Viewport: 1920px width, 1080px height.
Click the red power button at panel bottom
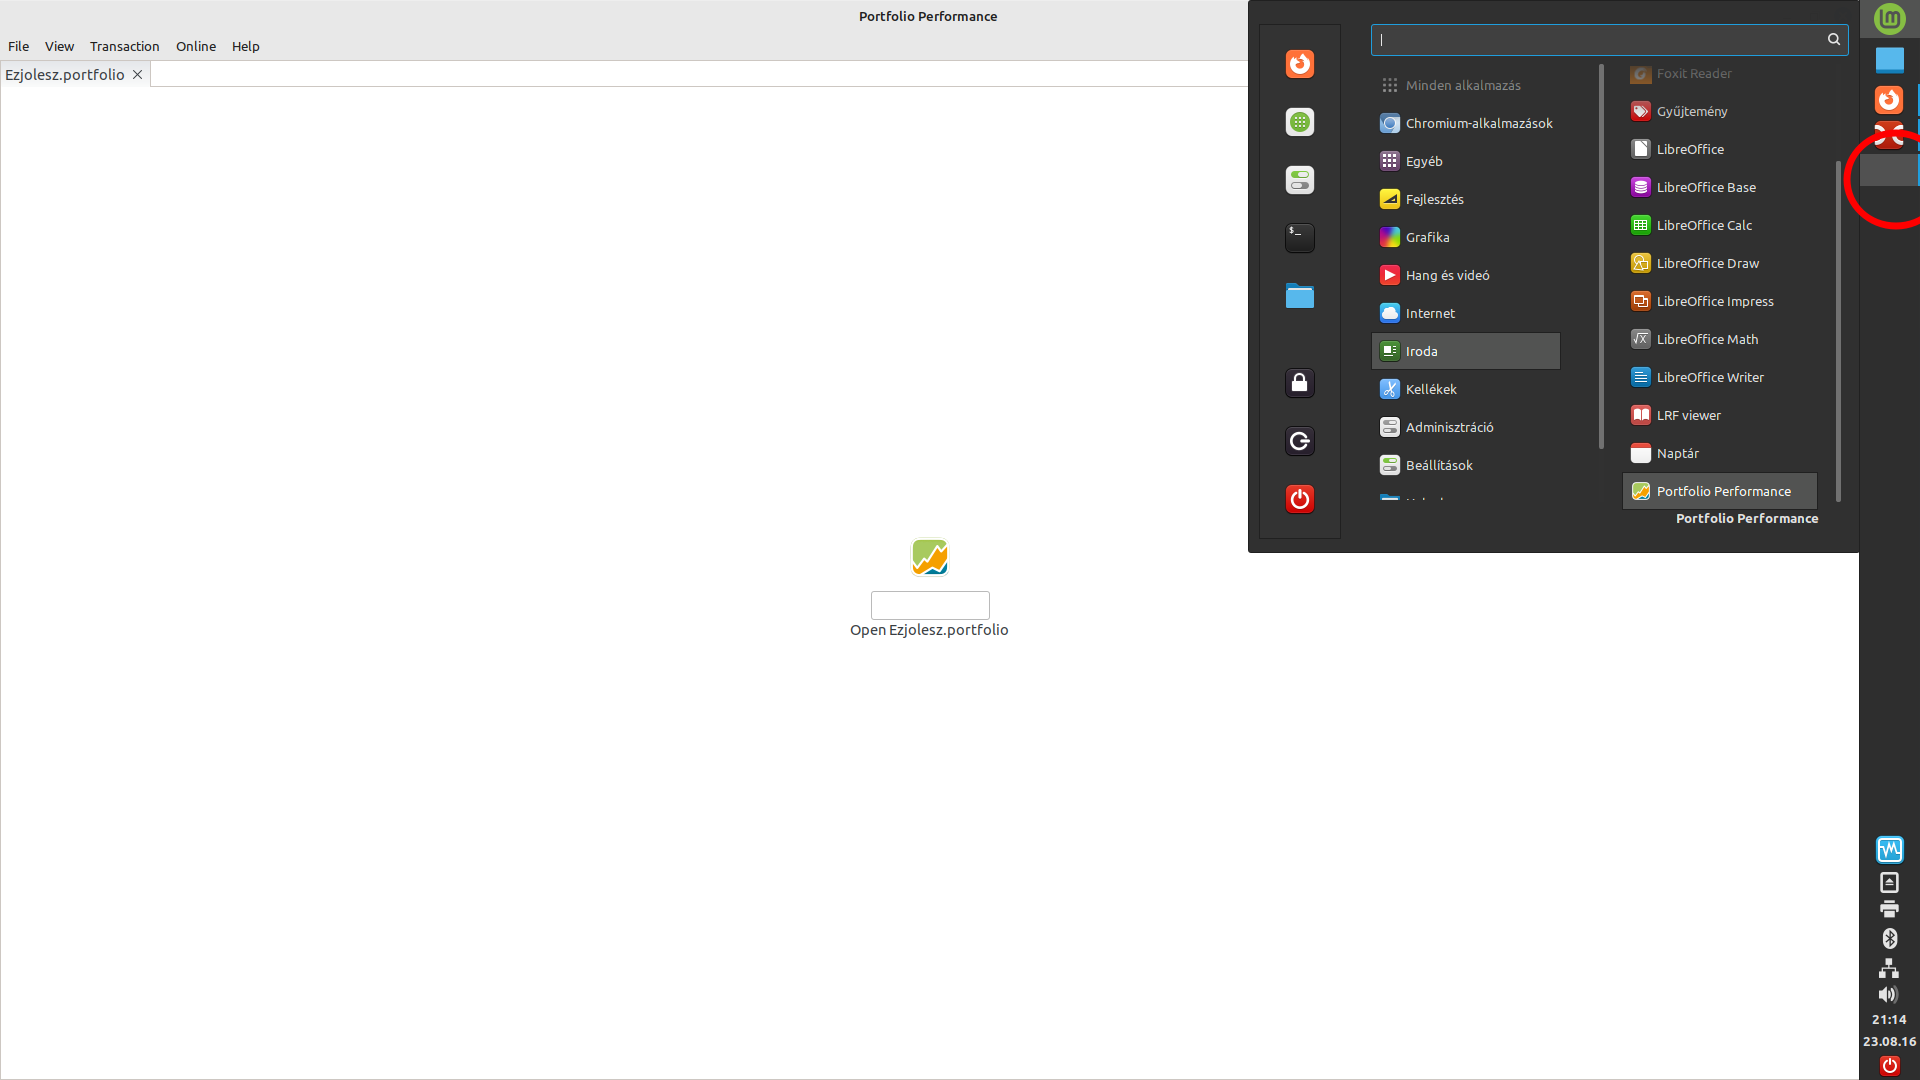pos(1889,1066)
